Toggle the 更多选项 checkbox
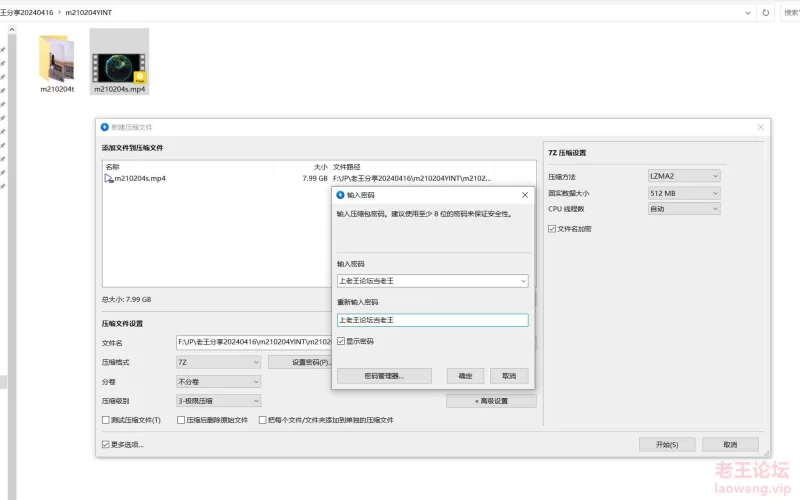This screenshot has height=500, width=800. click(106, 444)
